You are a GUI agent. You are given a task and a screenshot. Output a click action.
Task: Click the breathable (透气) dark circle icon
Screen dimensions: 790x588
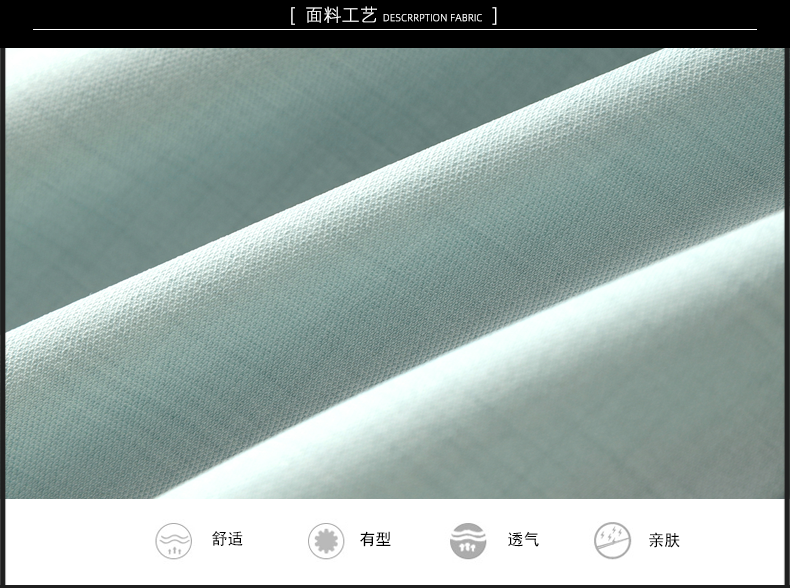pyautogui.click(x=468, y=541)
